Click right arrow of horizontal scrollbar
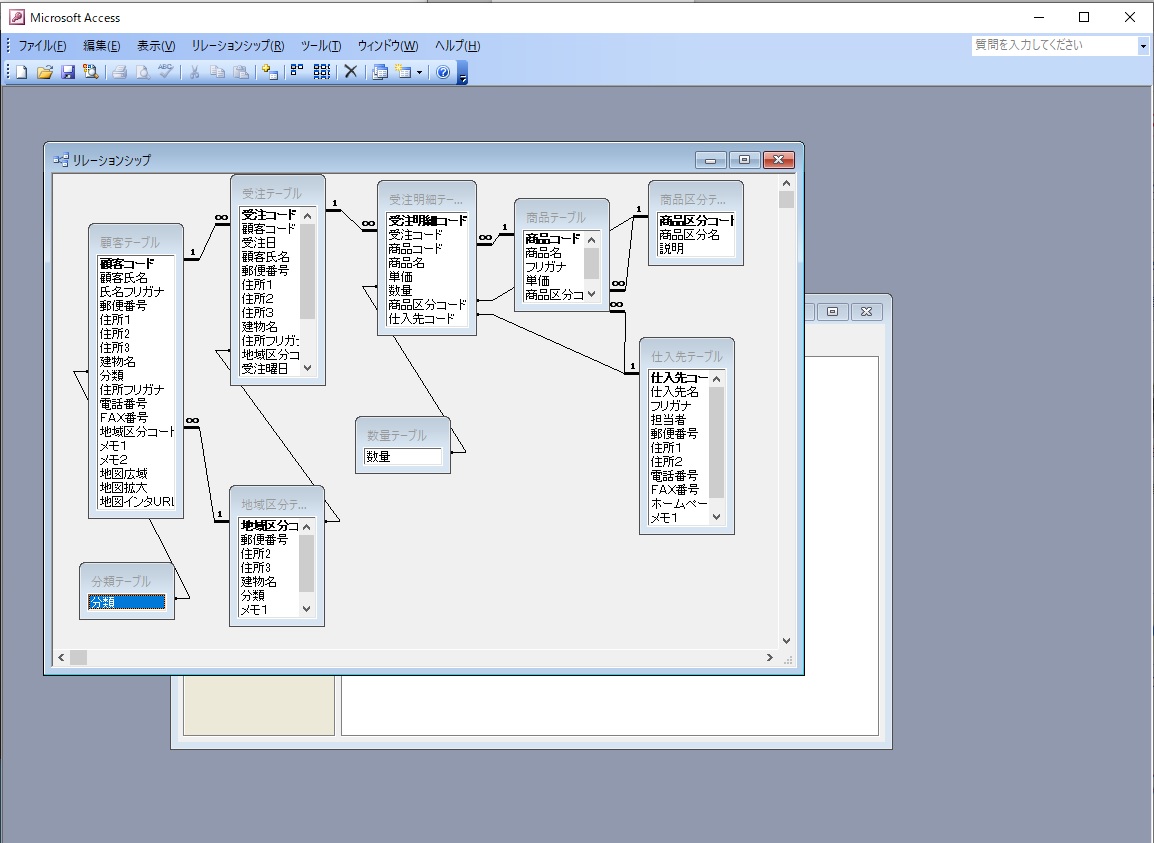The height and width of the screenshot is (843, 1154). pos(769,657)
